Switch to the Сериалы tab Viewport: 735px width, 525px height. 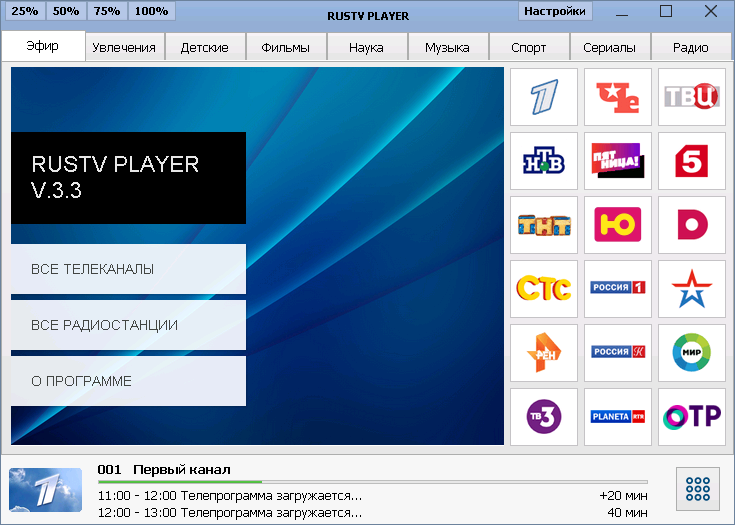coord(609,47)
